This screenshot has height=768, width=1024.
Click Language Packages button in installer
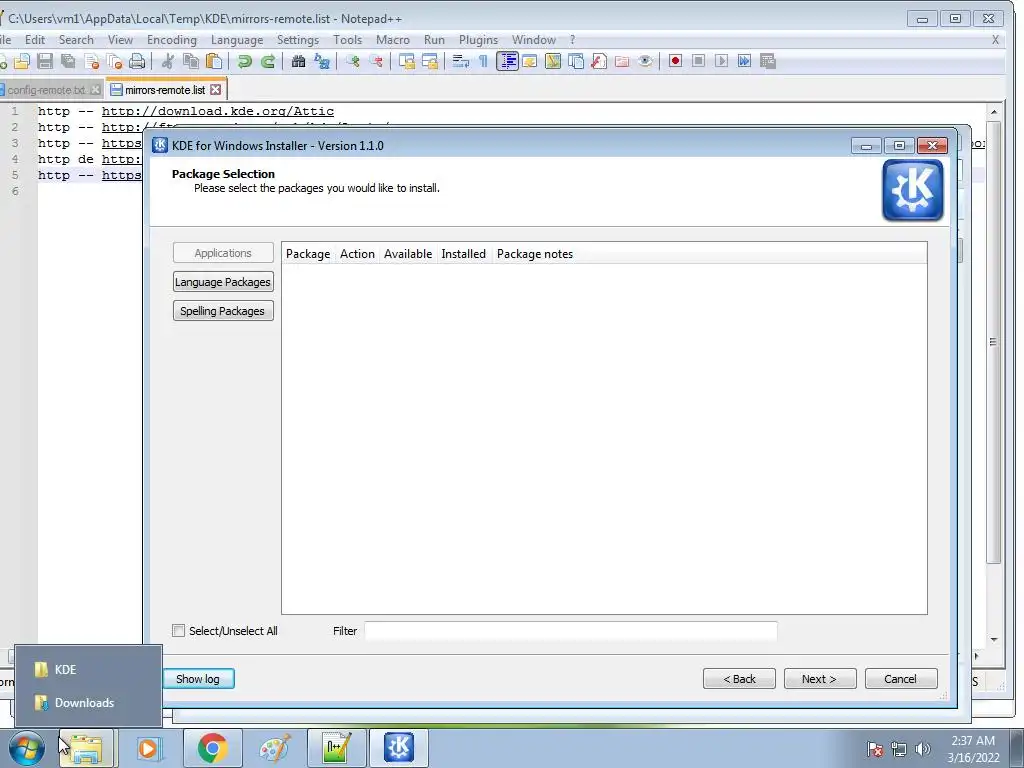(x=223, y=282)
